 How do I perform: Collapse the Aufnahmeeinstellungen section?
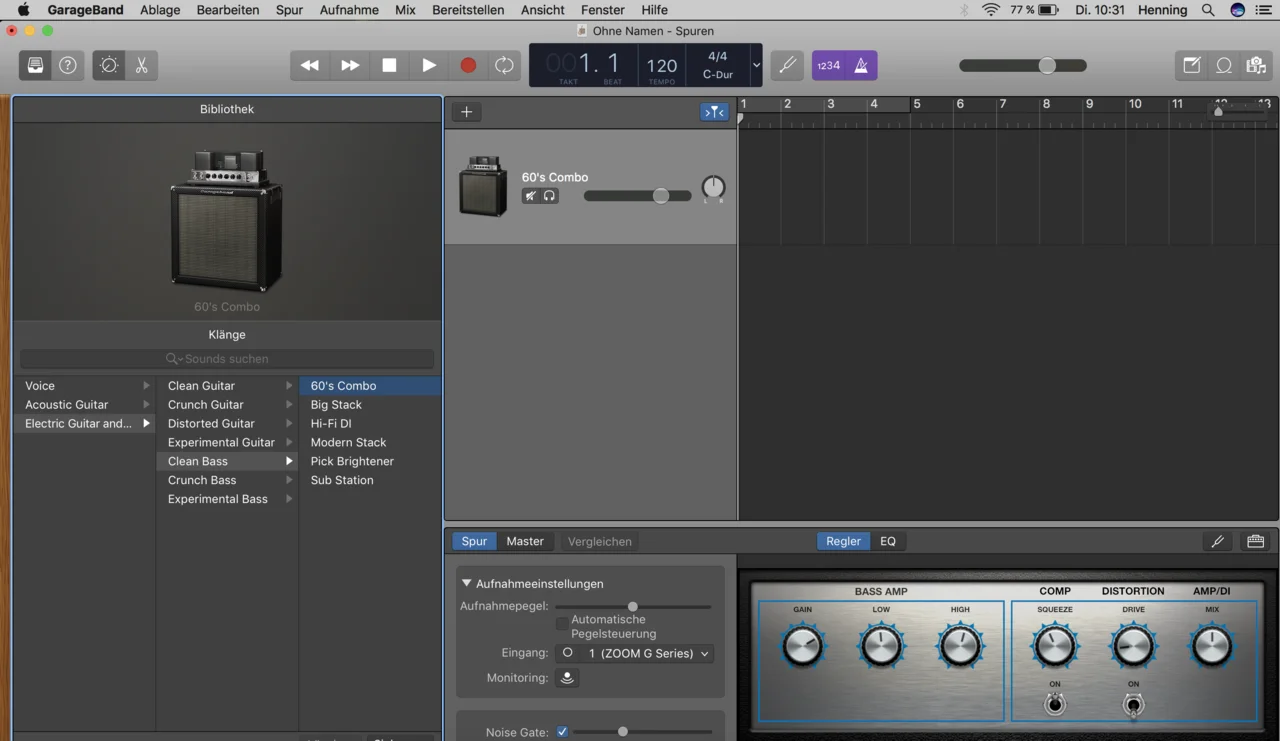tap(466, 583)
